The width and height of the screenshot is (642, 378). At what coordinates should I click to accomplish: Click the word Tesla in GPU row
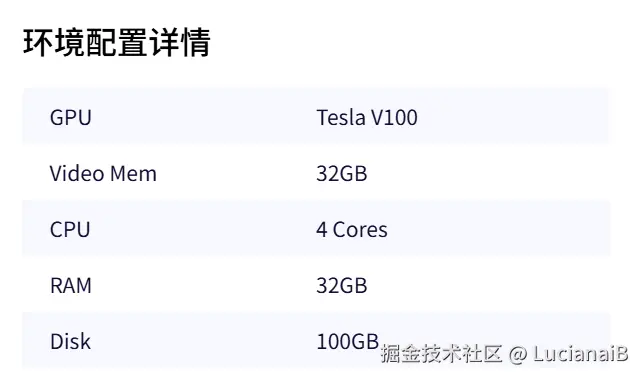(341, 118)
